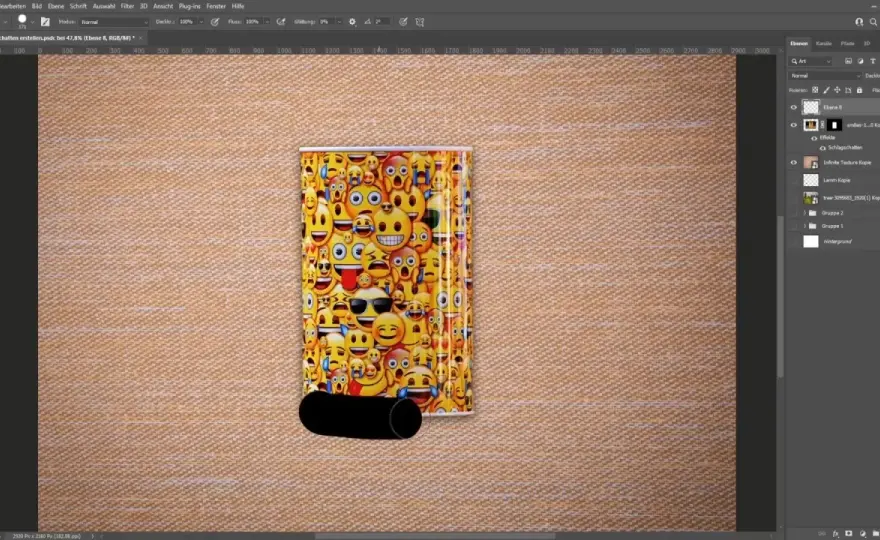
Task: Switch to the Kanäle tab
Action: click(824, 43)
